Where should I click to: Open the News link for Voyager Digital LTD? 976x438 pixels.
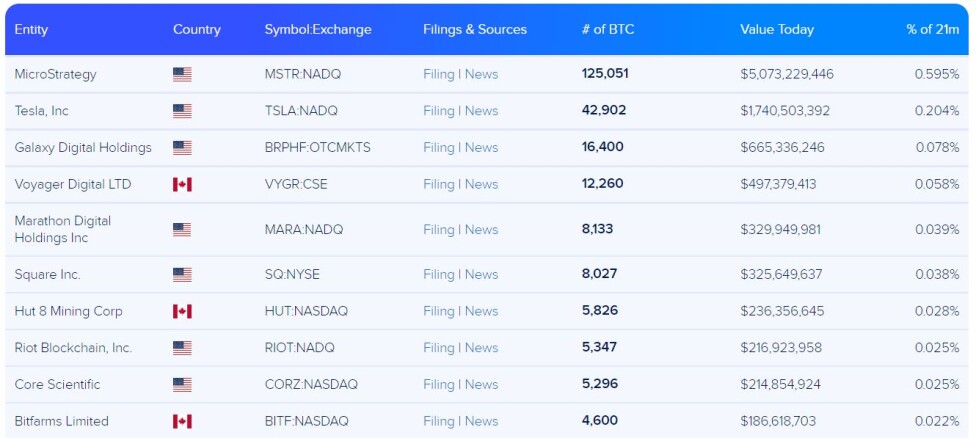(482, 184)
